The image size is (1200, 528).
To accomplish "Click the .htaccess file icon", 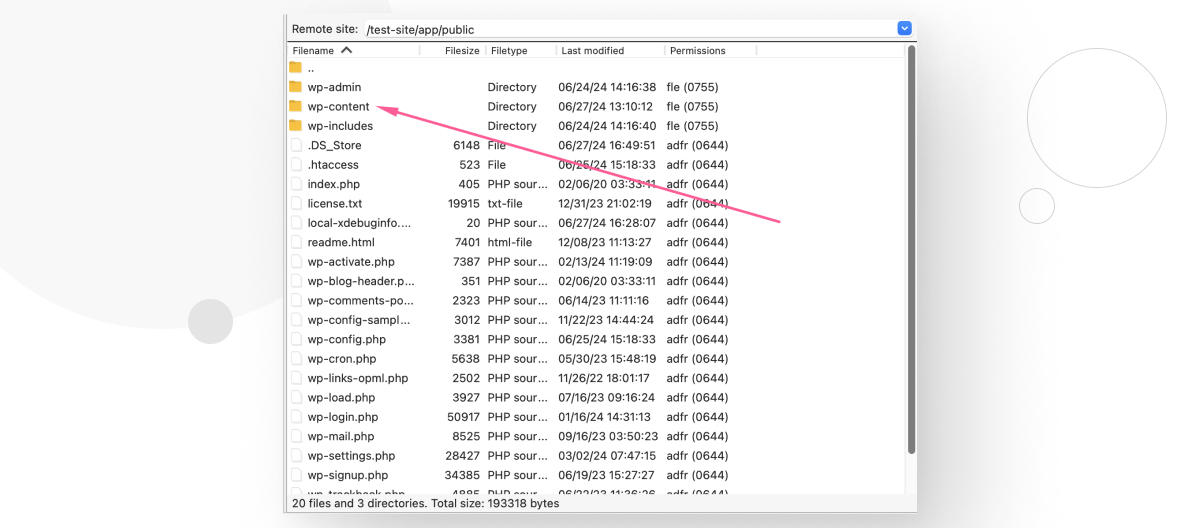I will [x=296, y=165].
